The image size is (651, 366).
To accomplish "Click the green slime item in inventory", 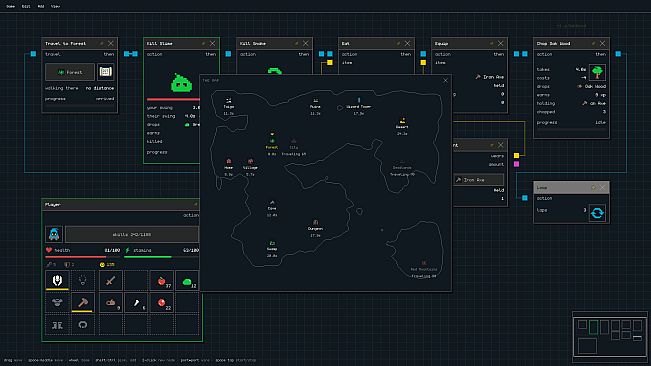I will point(187,281).
